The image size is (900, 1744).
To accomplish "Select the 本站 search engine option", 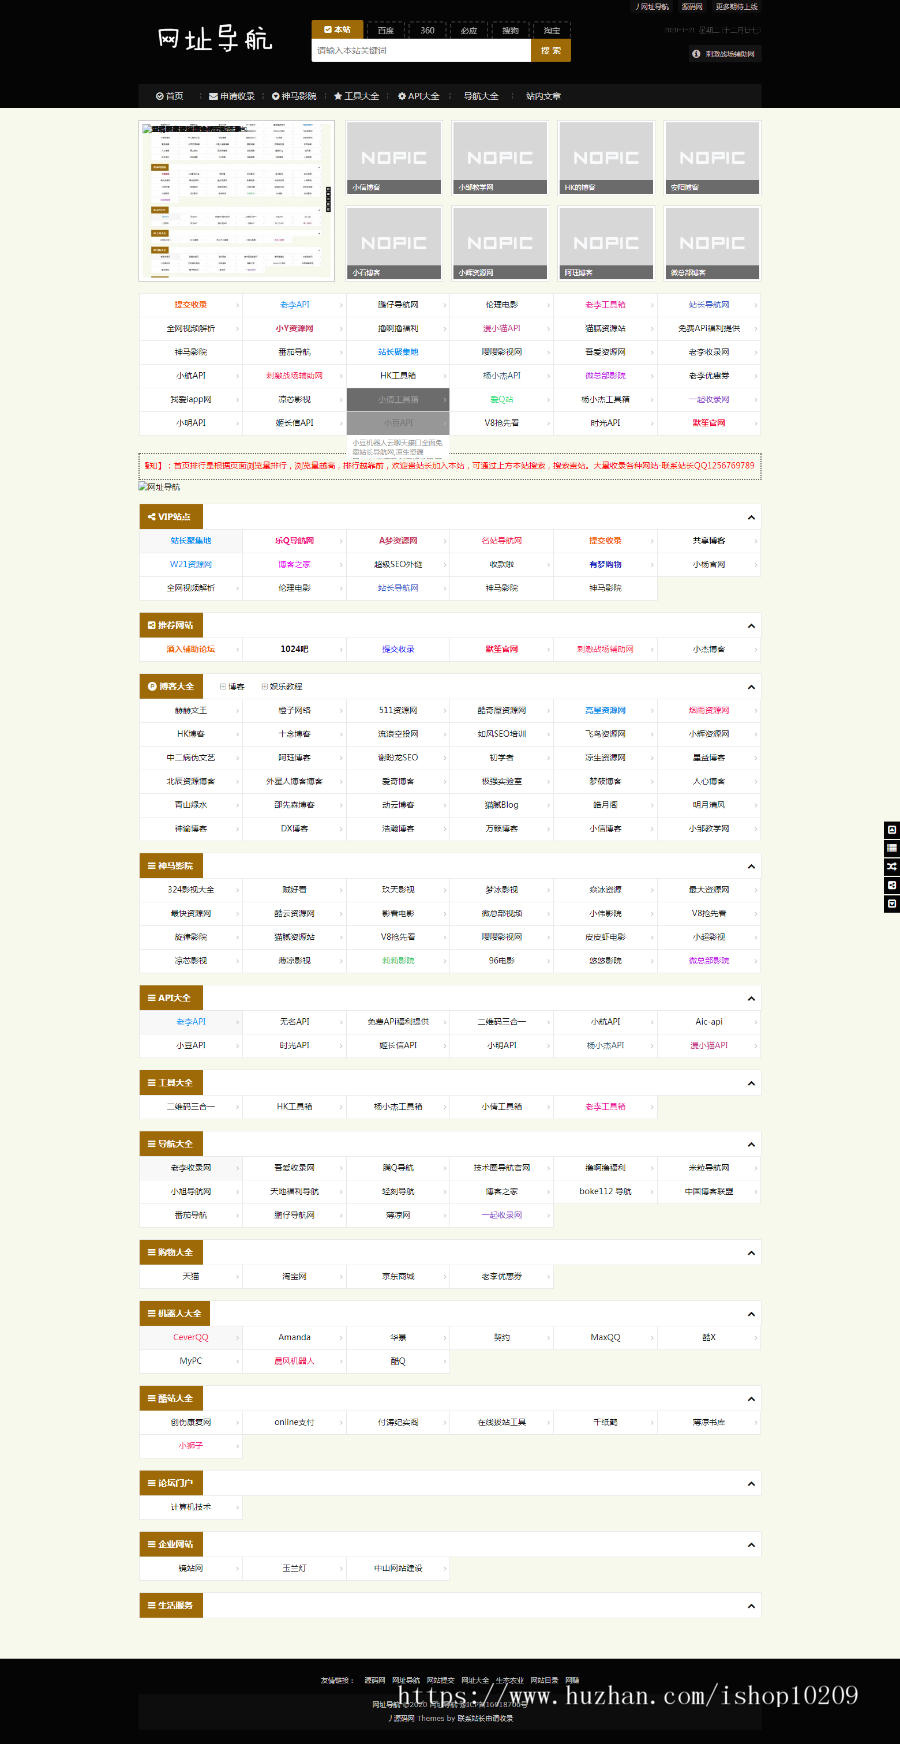I will pos(337,30).
